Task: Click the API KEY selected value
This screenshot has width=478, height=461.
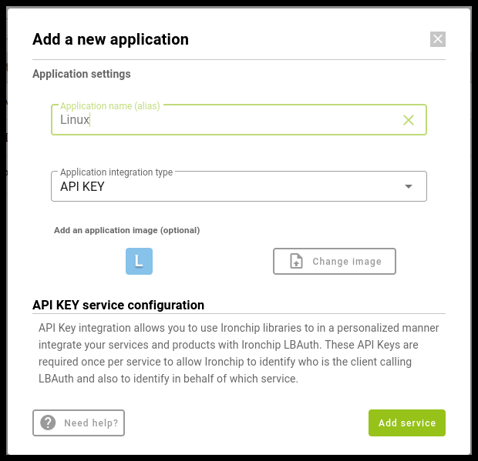Action: 82,186
